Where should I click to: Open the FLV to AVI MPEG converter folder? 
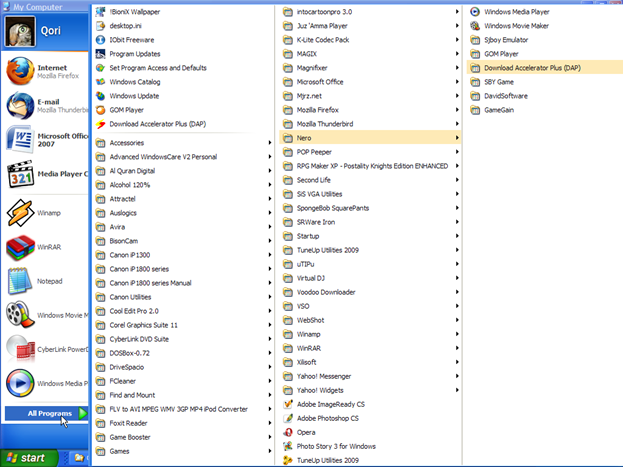point(183,409)
